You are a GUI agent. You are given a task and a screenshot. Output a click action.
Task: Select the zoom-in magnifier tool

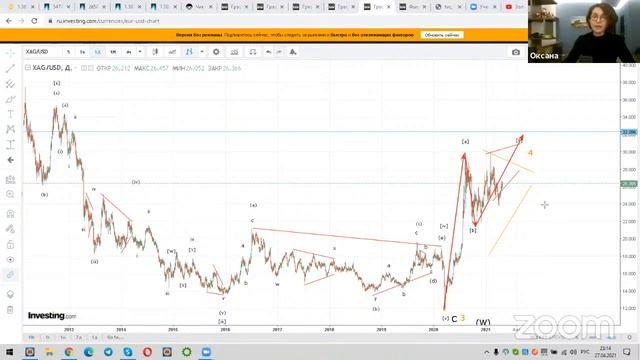10,194
